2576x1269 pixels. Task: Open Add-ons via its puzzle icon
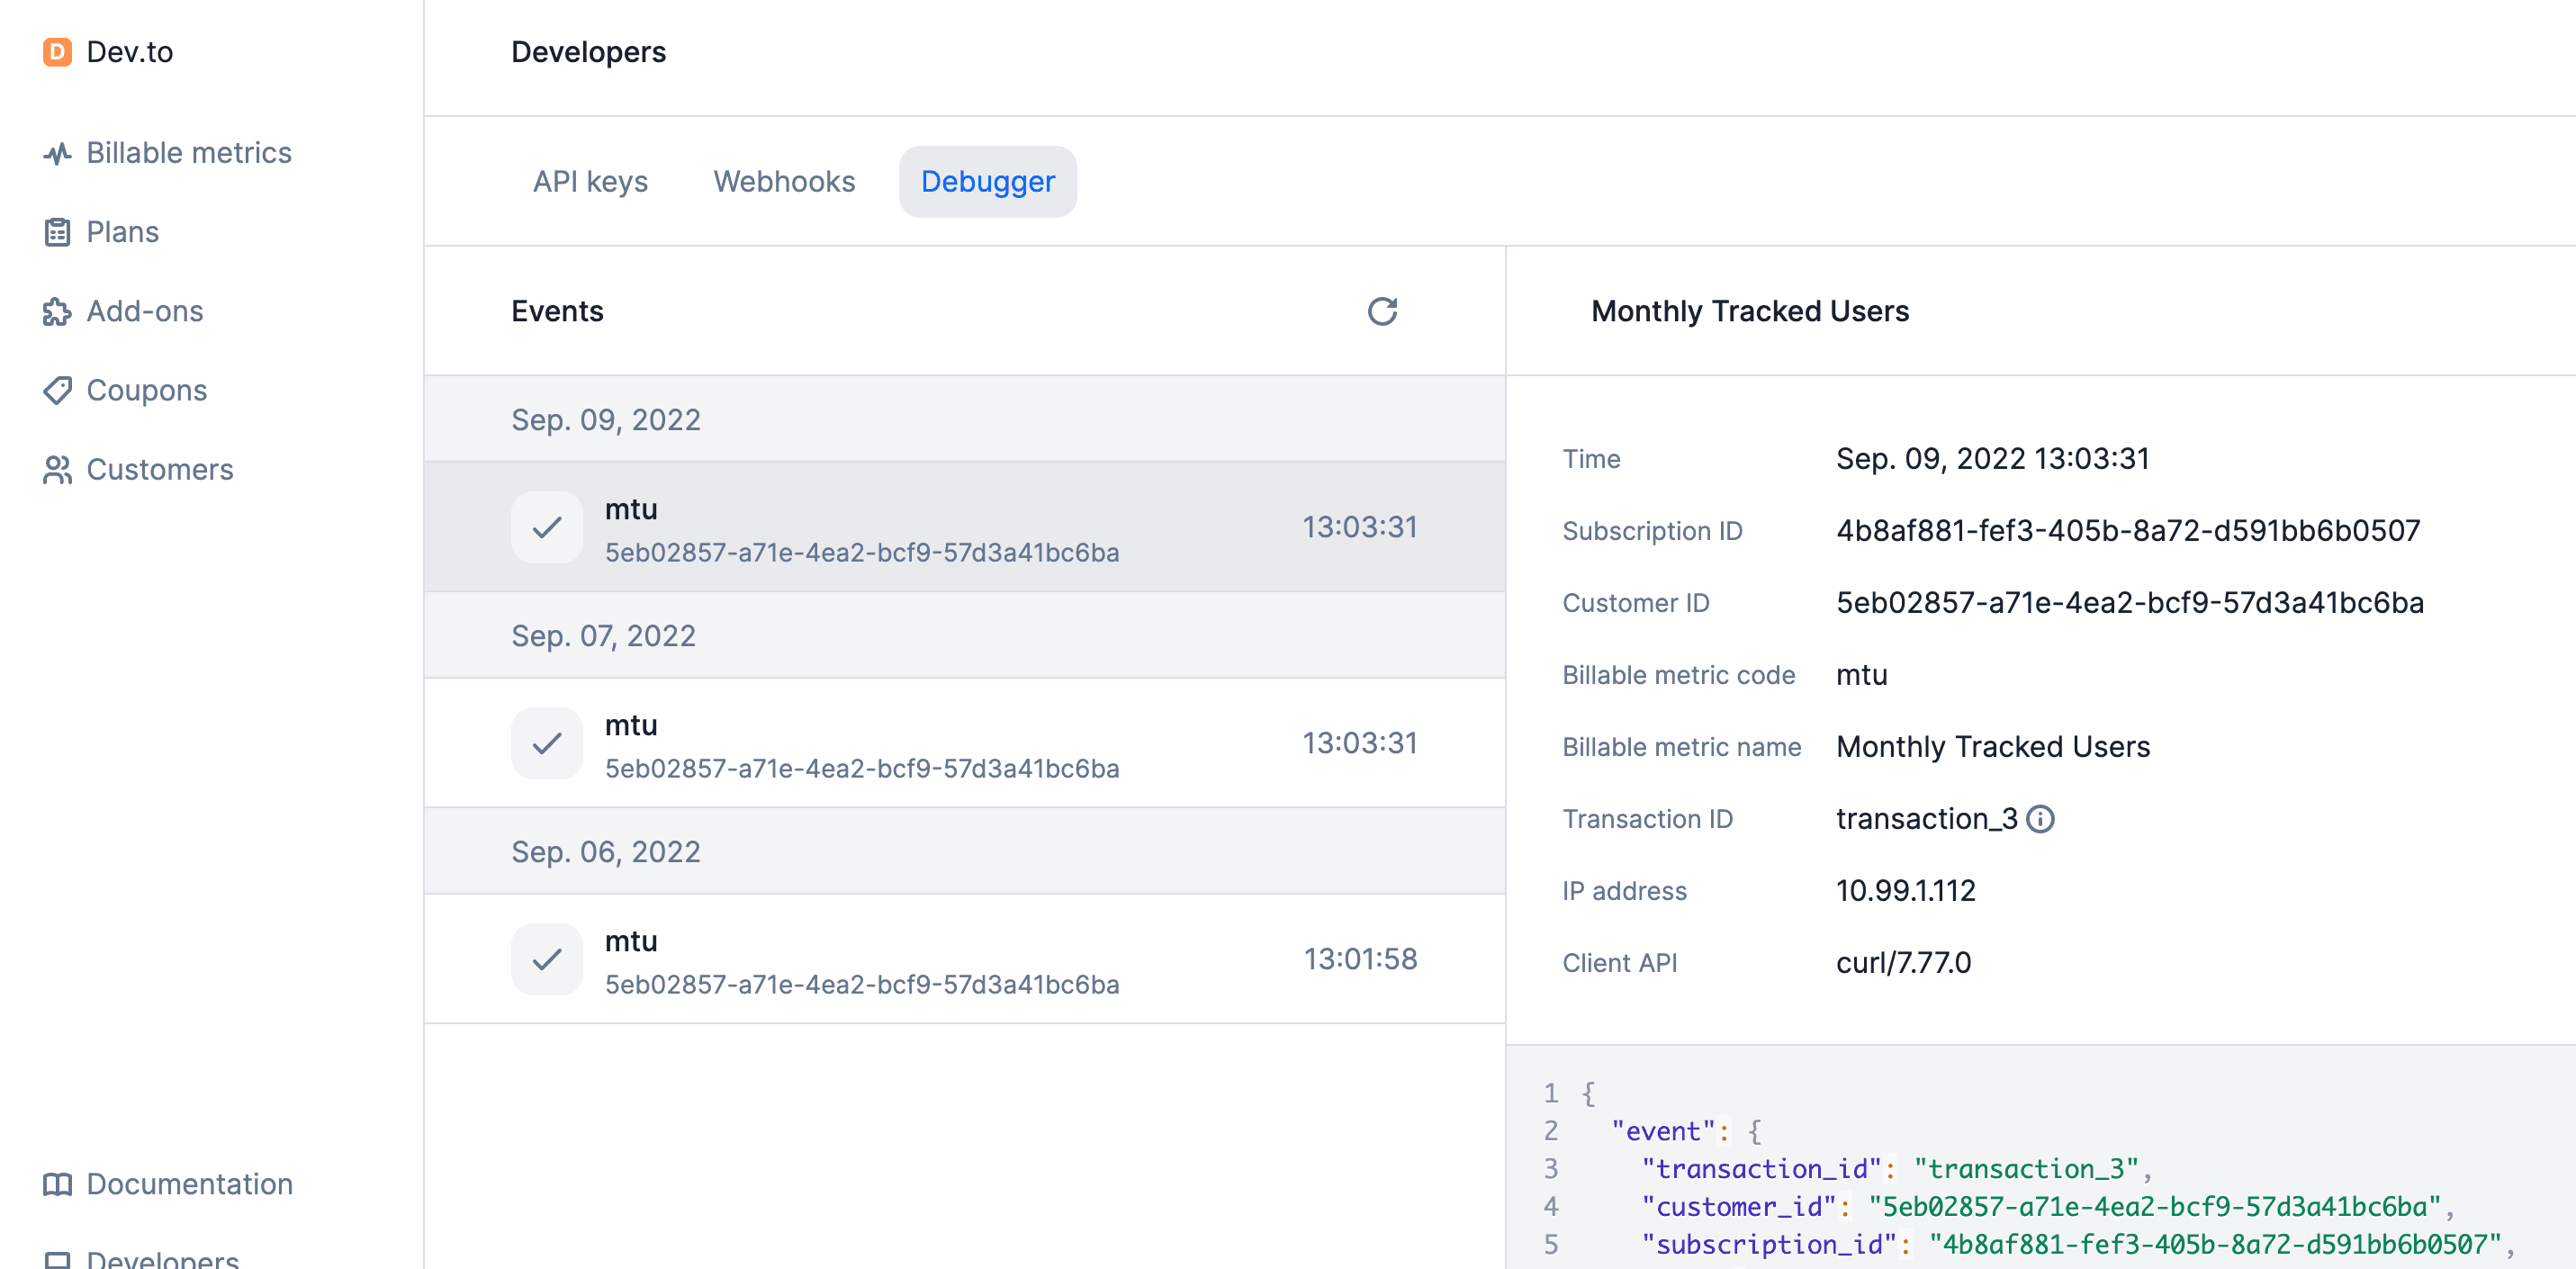coord(57,311)
